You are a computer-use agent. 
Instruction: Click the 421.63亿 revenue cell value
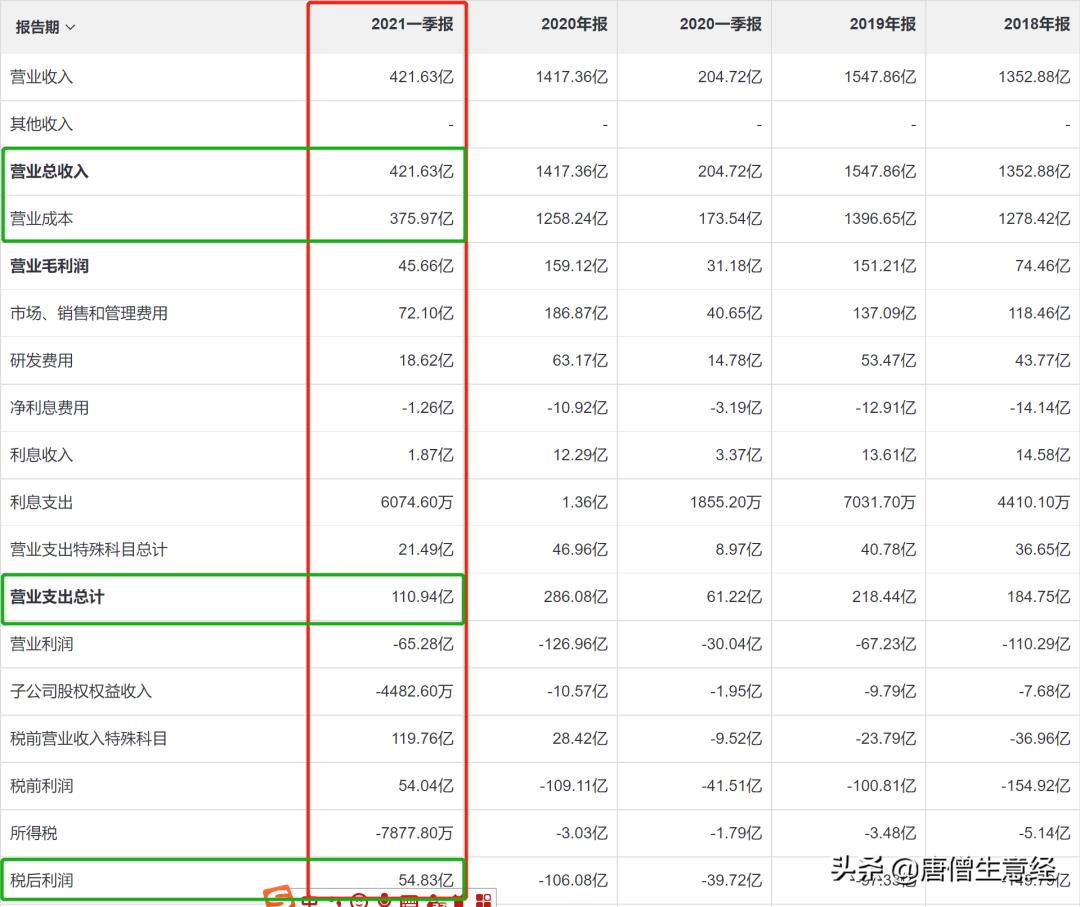tap(424, 77)
